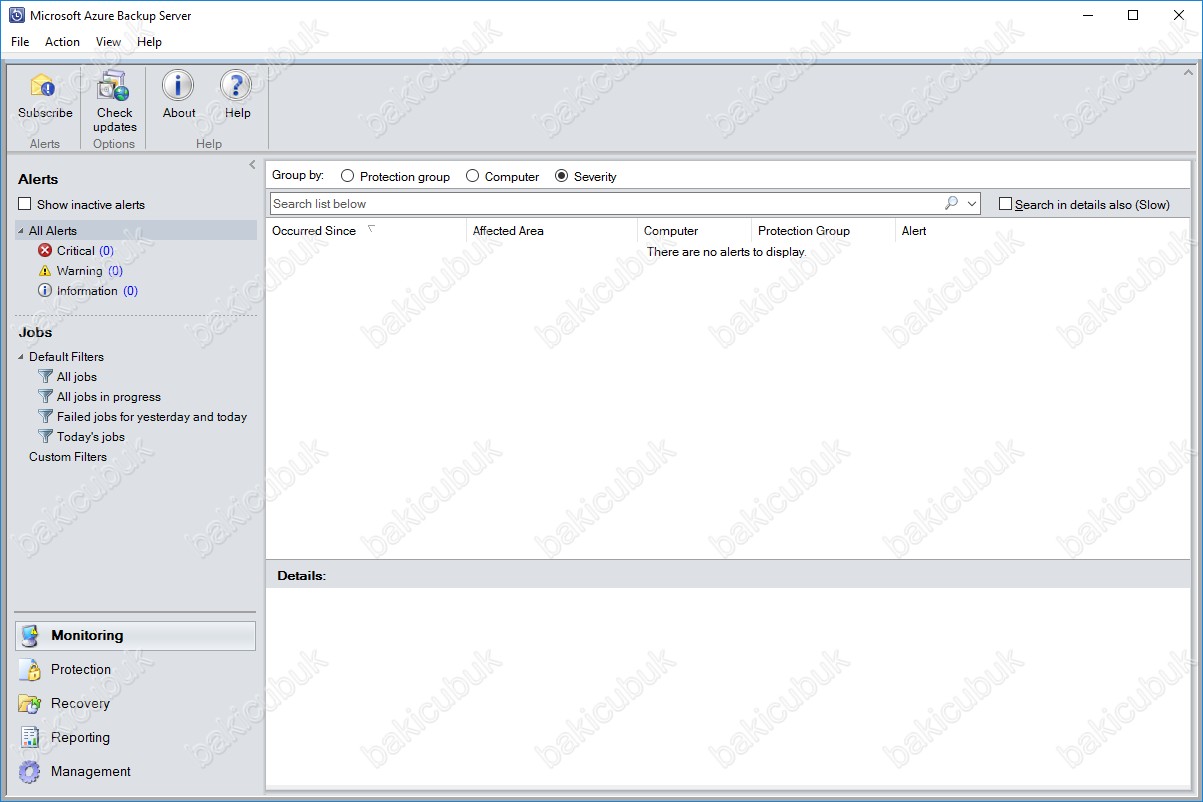Select the Warning alerts triangle icon
This screenshot has width=1203, height=802.
click(x=45, y=271)
